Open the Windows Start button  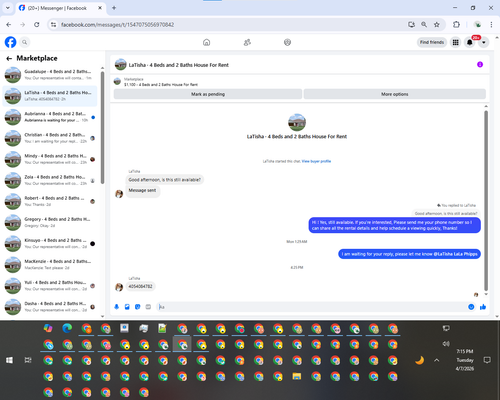click(9, 360)
